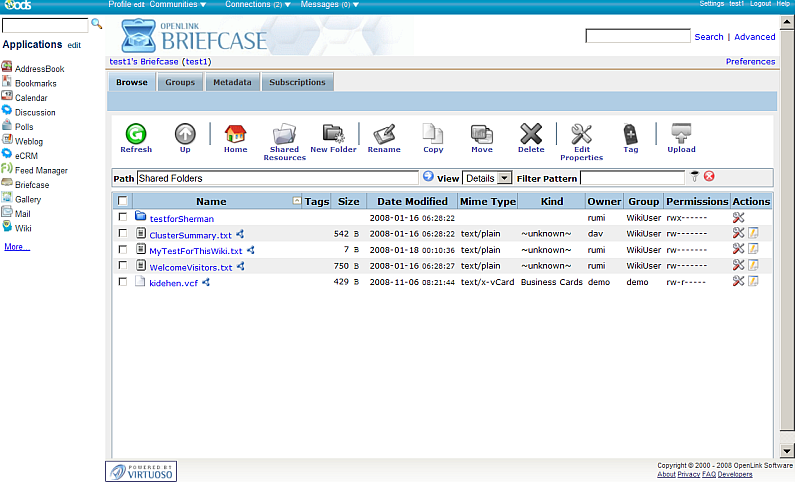
Task: Open the Preferences link
Action: (x=750, y=61)
